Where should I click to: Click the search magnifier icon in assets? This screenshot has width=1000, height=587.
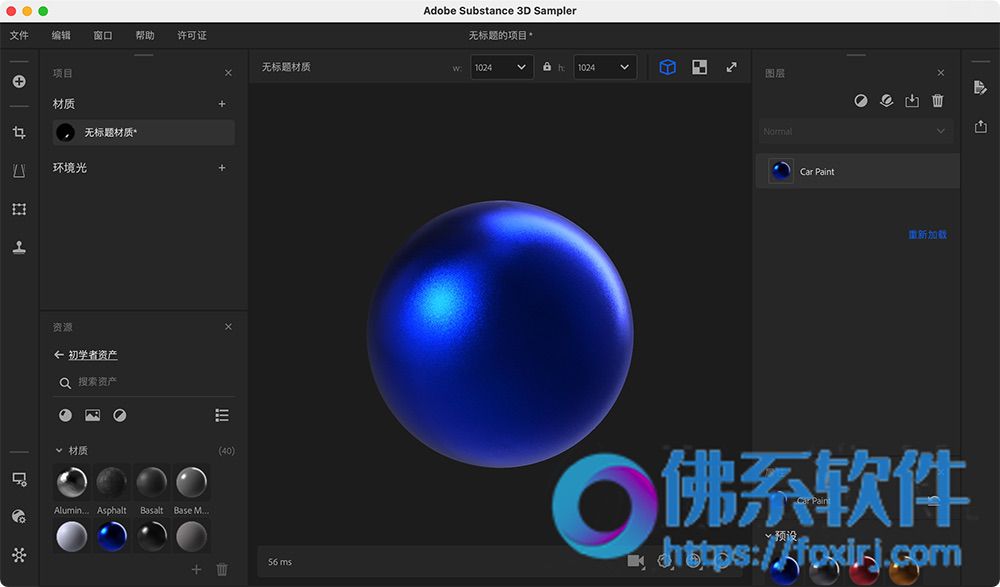tap(65, 383)
